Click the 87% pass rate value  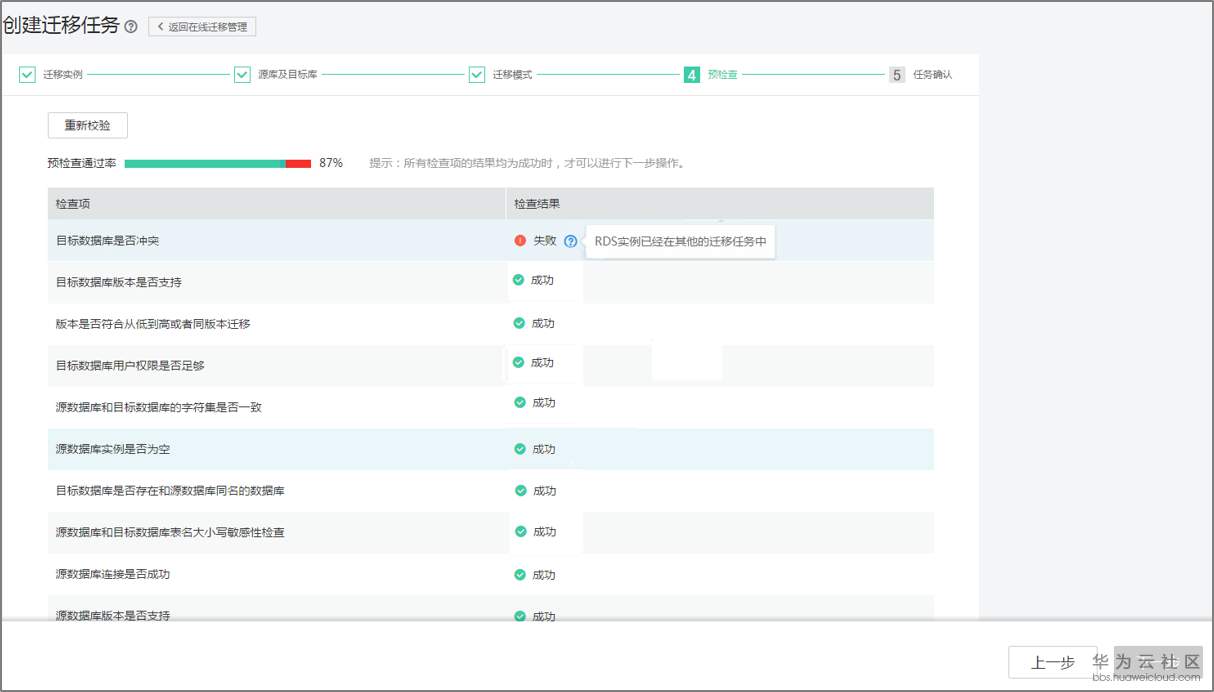331,163
